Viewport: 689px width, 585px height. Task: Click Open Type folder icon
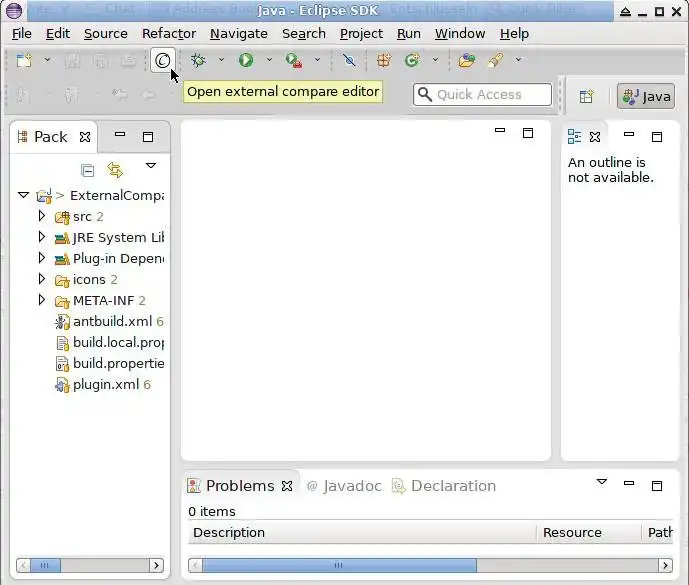[467, 60]
